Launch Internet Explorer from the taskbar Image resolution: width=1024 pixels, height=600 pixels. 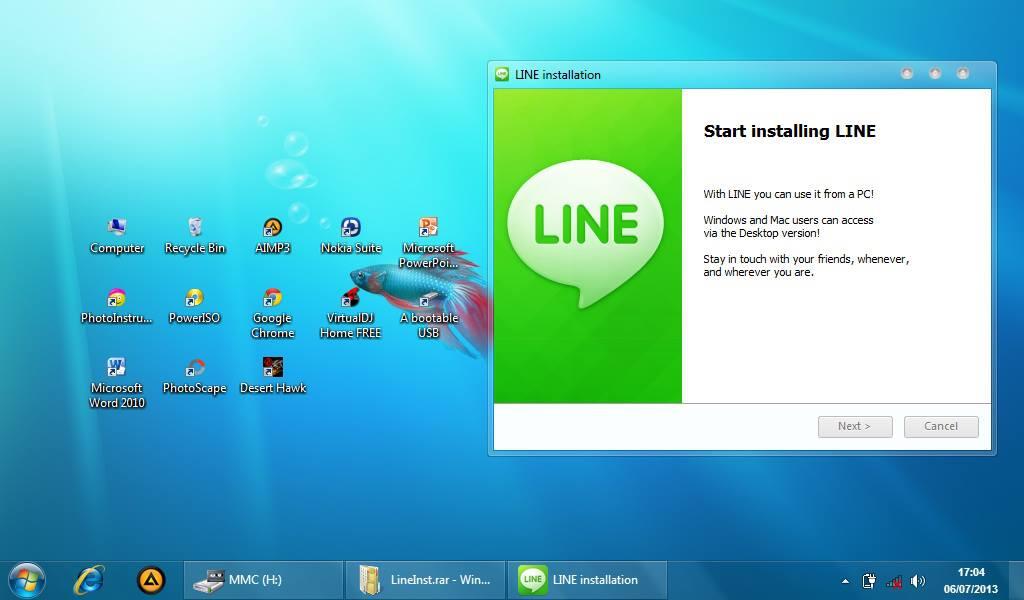click(x=90, y=579)
